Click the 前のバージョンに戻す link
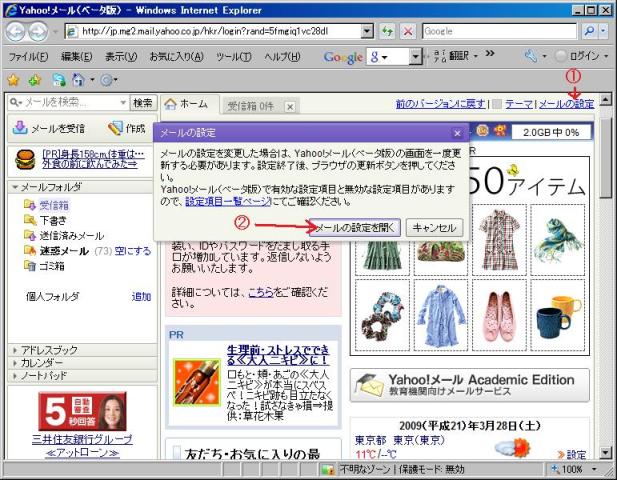This screenshot has width=617, height=480. point(440,104)
